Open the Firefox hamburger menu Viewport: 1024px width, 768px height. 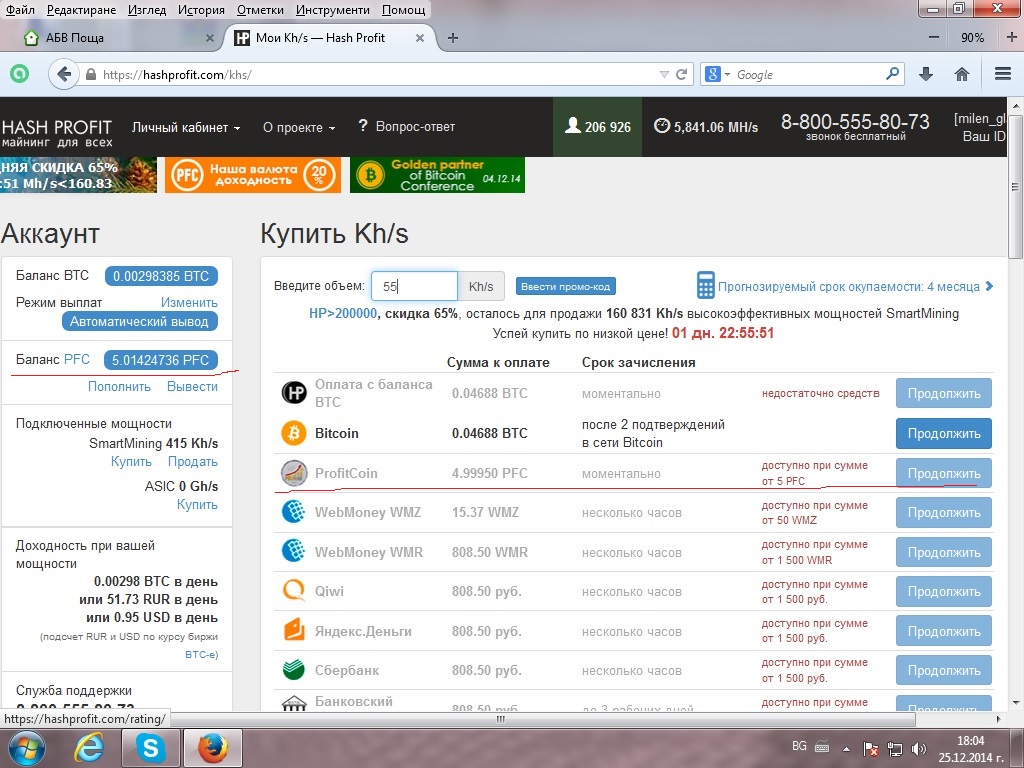point(1003,74)
